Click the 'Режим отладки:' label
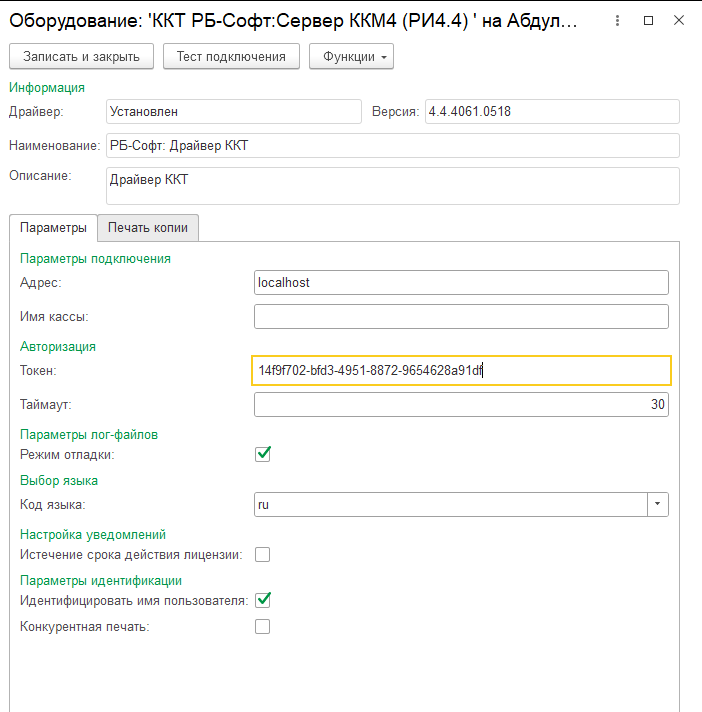702x712 pixels. coord(67,455)
